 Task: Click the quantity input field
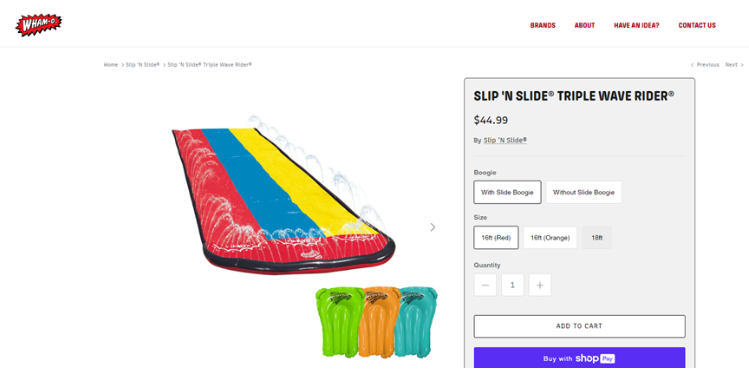coord(513,285)
